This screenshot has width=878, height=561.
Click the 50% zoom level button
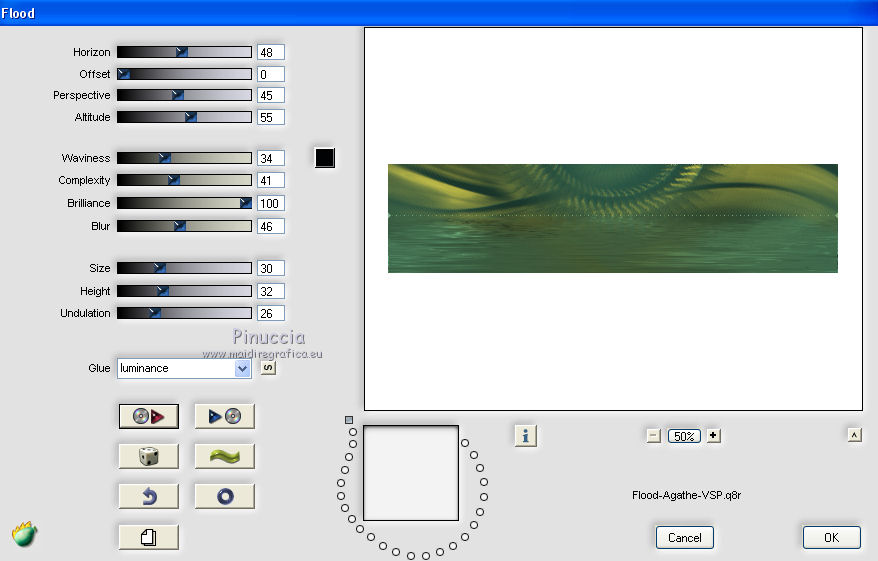coord(684,436)
